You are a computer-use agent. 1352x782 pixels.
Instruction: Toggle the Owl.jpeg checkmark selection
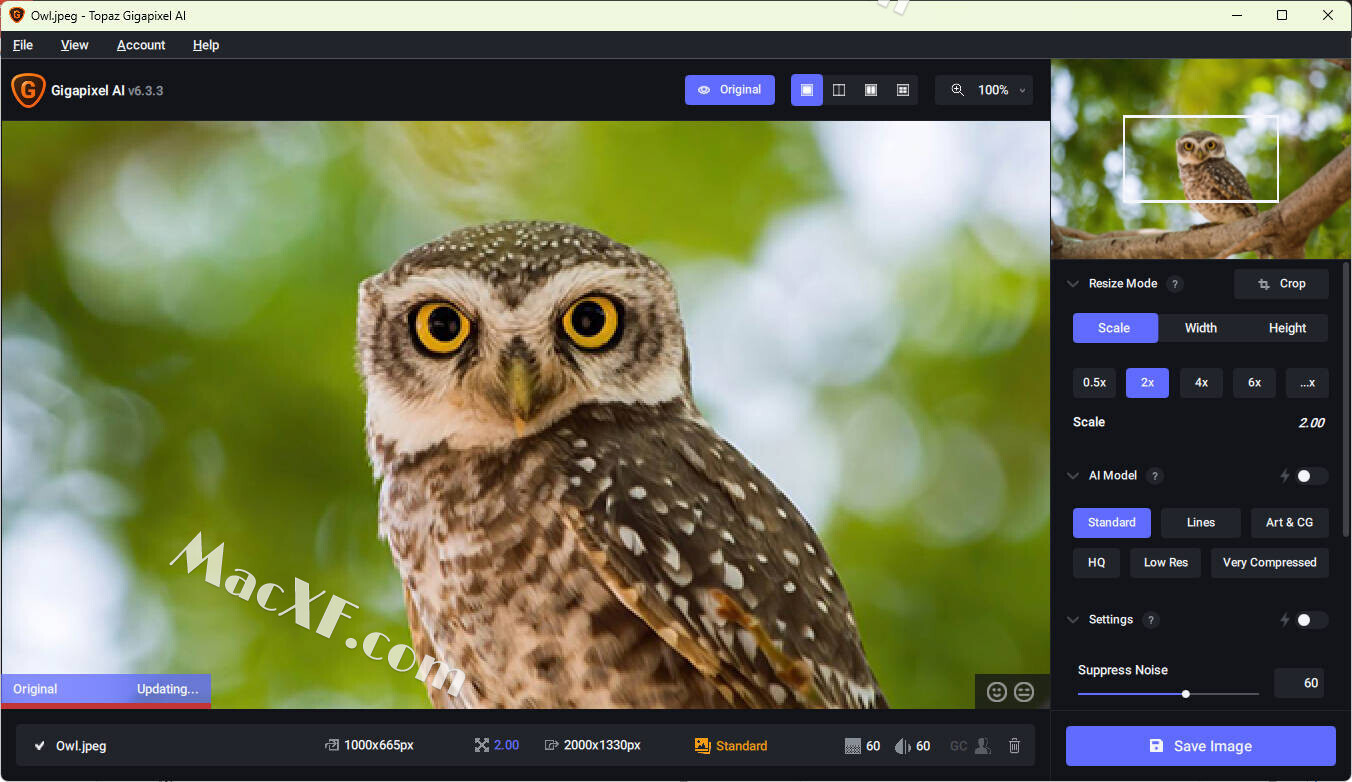(39, 746)
